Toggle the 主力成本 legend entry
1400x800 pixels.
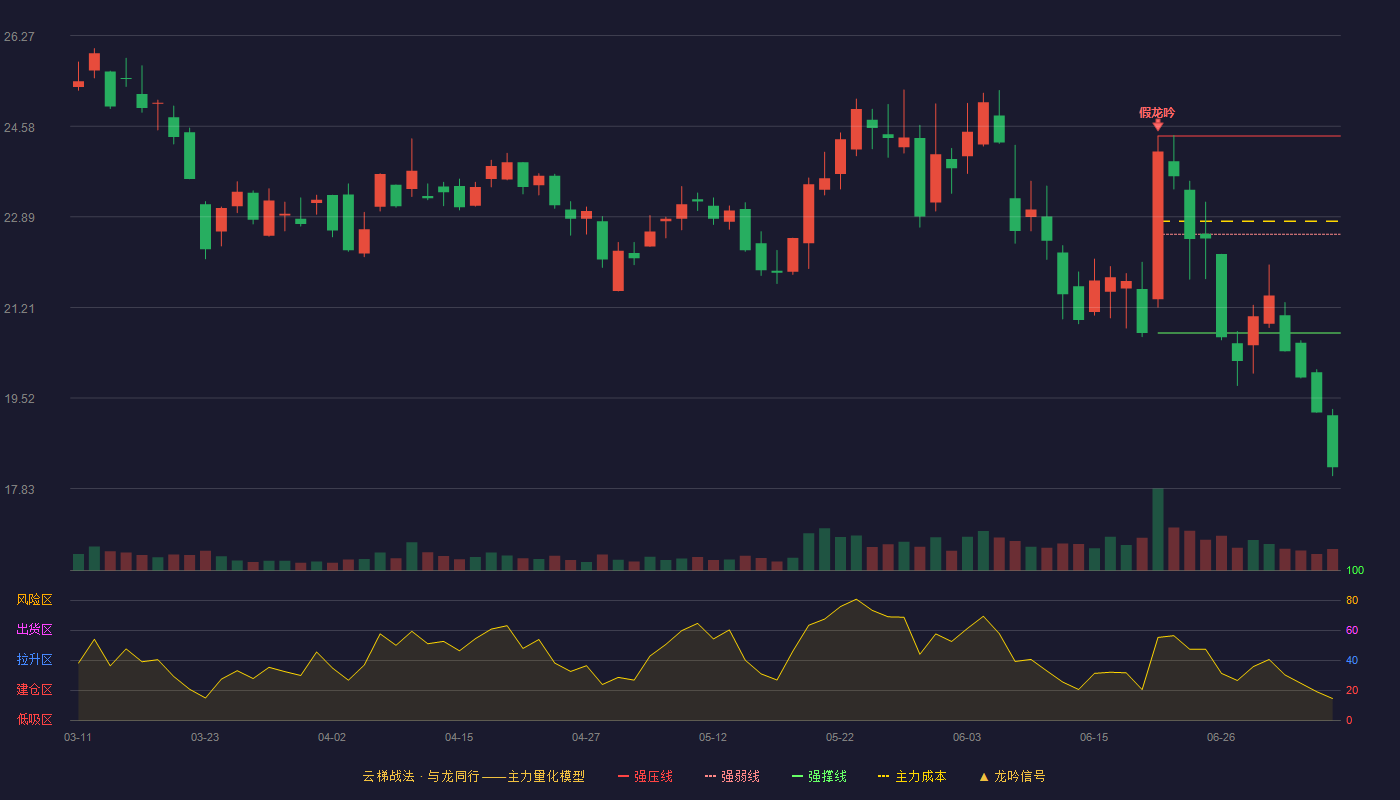912,776
